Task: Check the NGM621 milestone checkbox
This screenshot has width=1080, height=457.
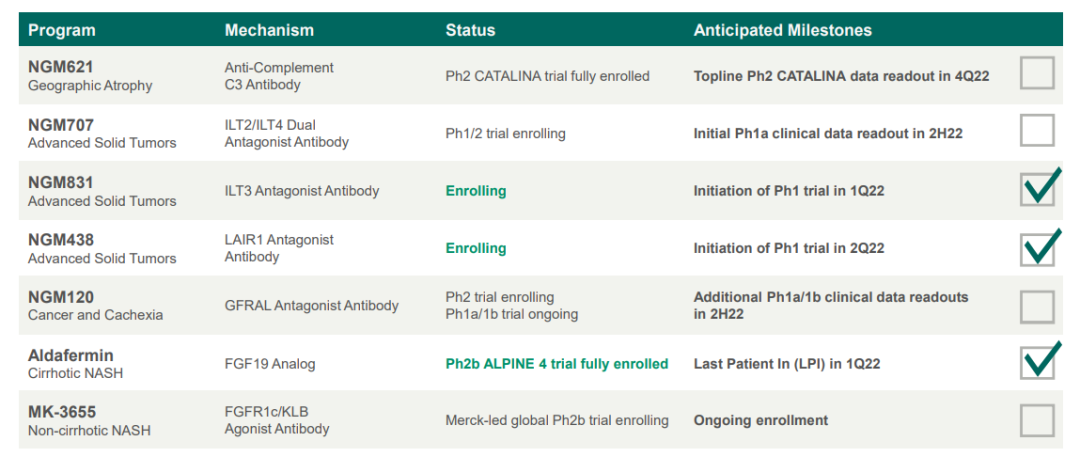Action: [1037, 74]
